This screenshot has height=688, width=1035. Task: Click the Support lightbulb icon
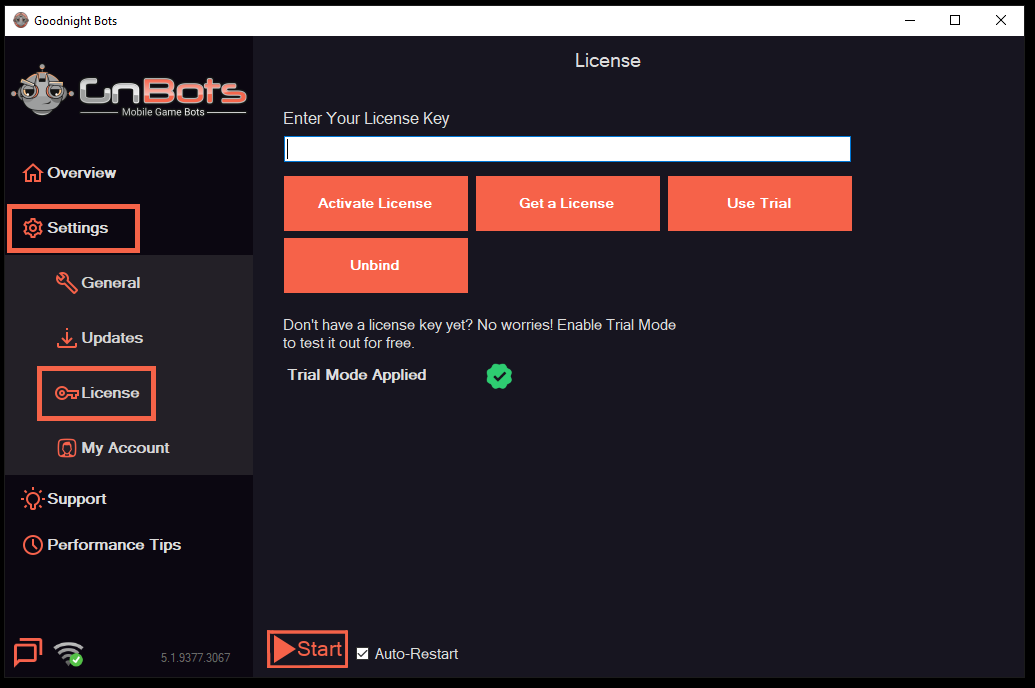[x=32, y=499]
